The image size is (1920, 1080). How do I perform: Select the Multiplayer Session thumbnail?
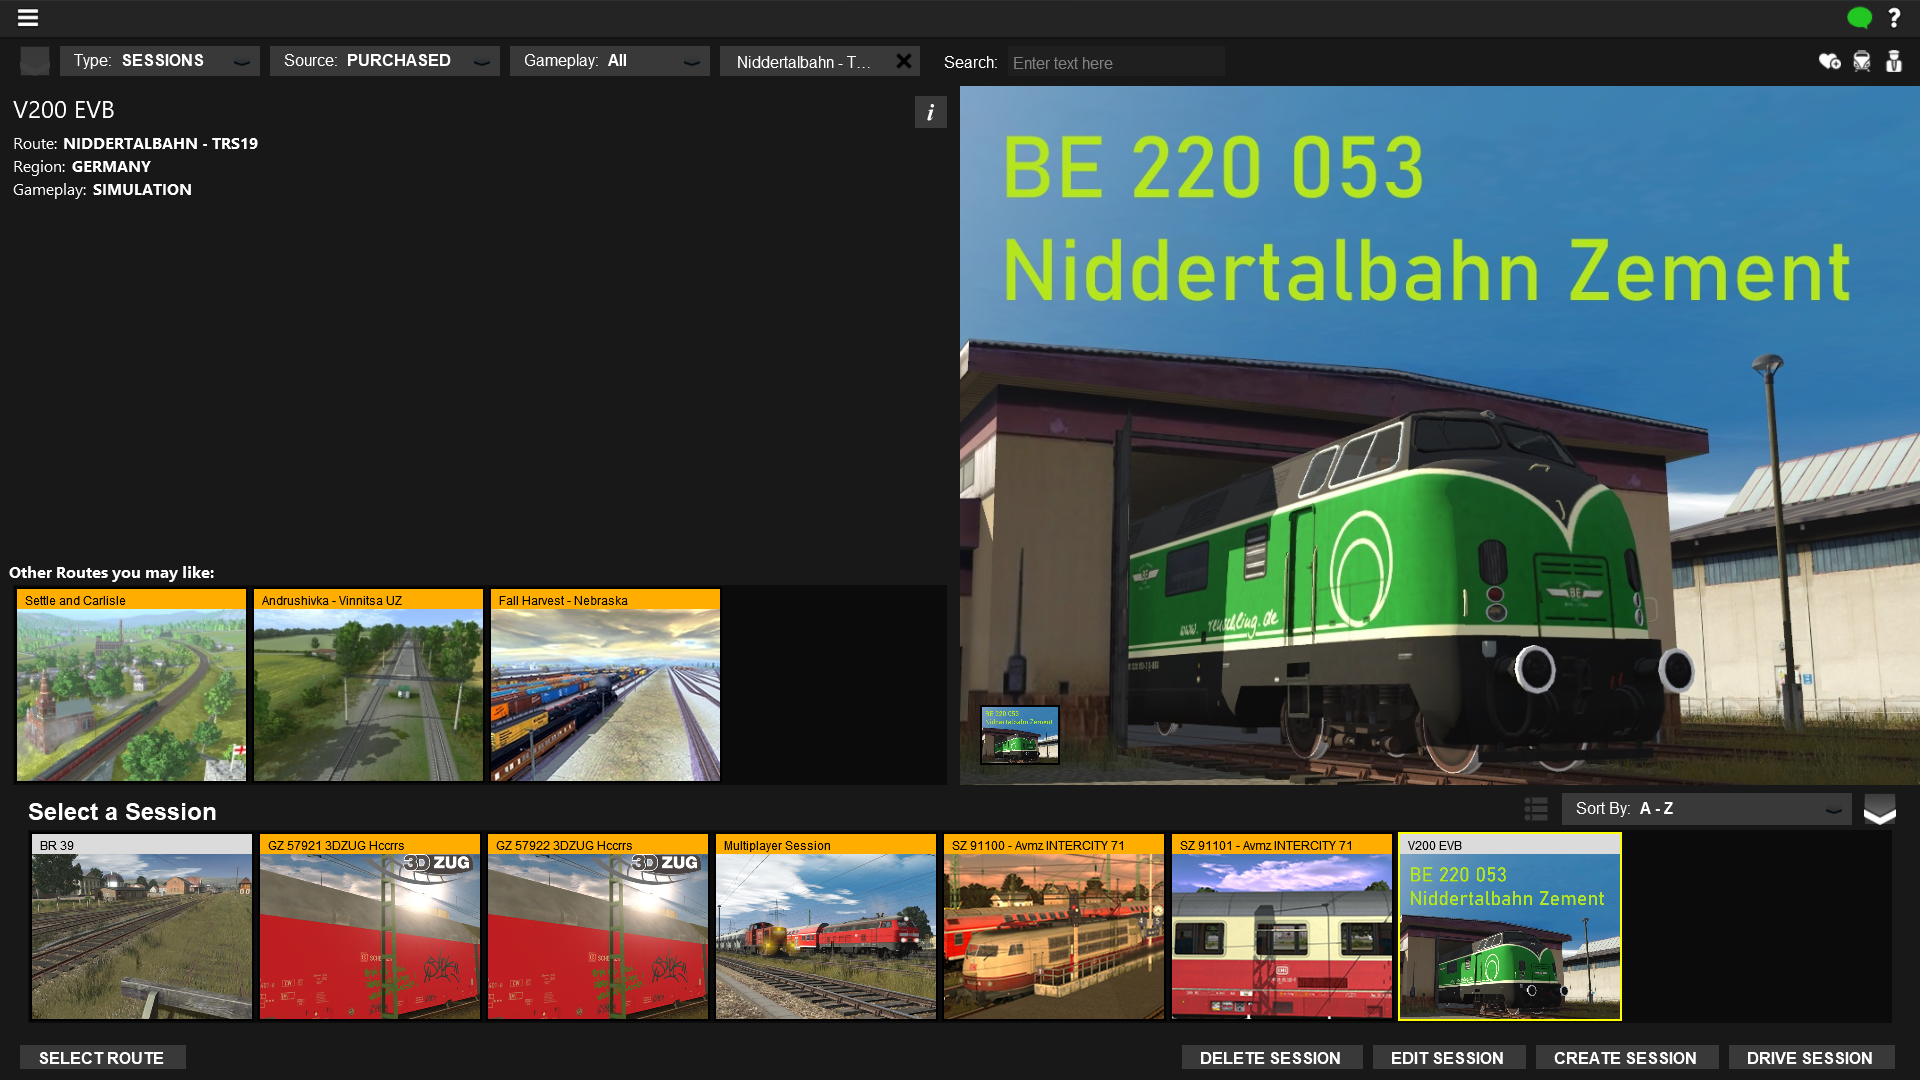point(826,927)
